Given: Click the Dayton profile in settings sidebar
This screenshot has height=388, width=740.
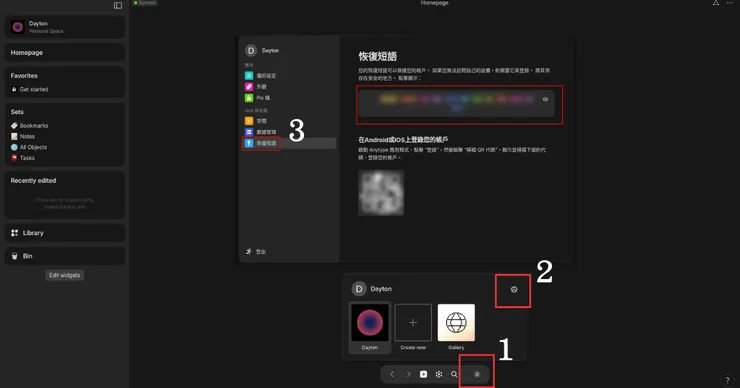Looking at the screenshot, I should pyautogui.click(x=262, y=51).
